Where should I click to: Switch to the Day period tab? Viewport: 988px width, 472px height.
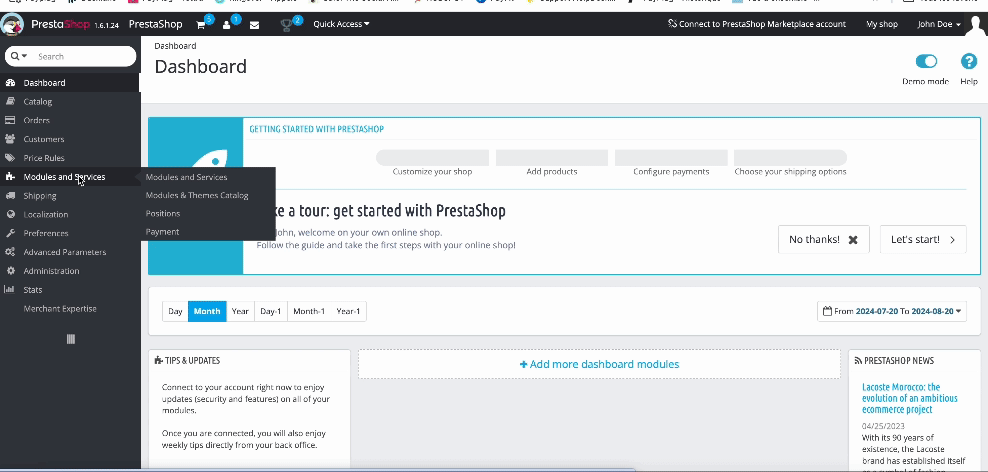175,311
